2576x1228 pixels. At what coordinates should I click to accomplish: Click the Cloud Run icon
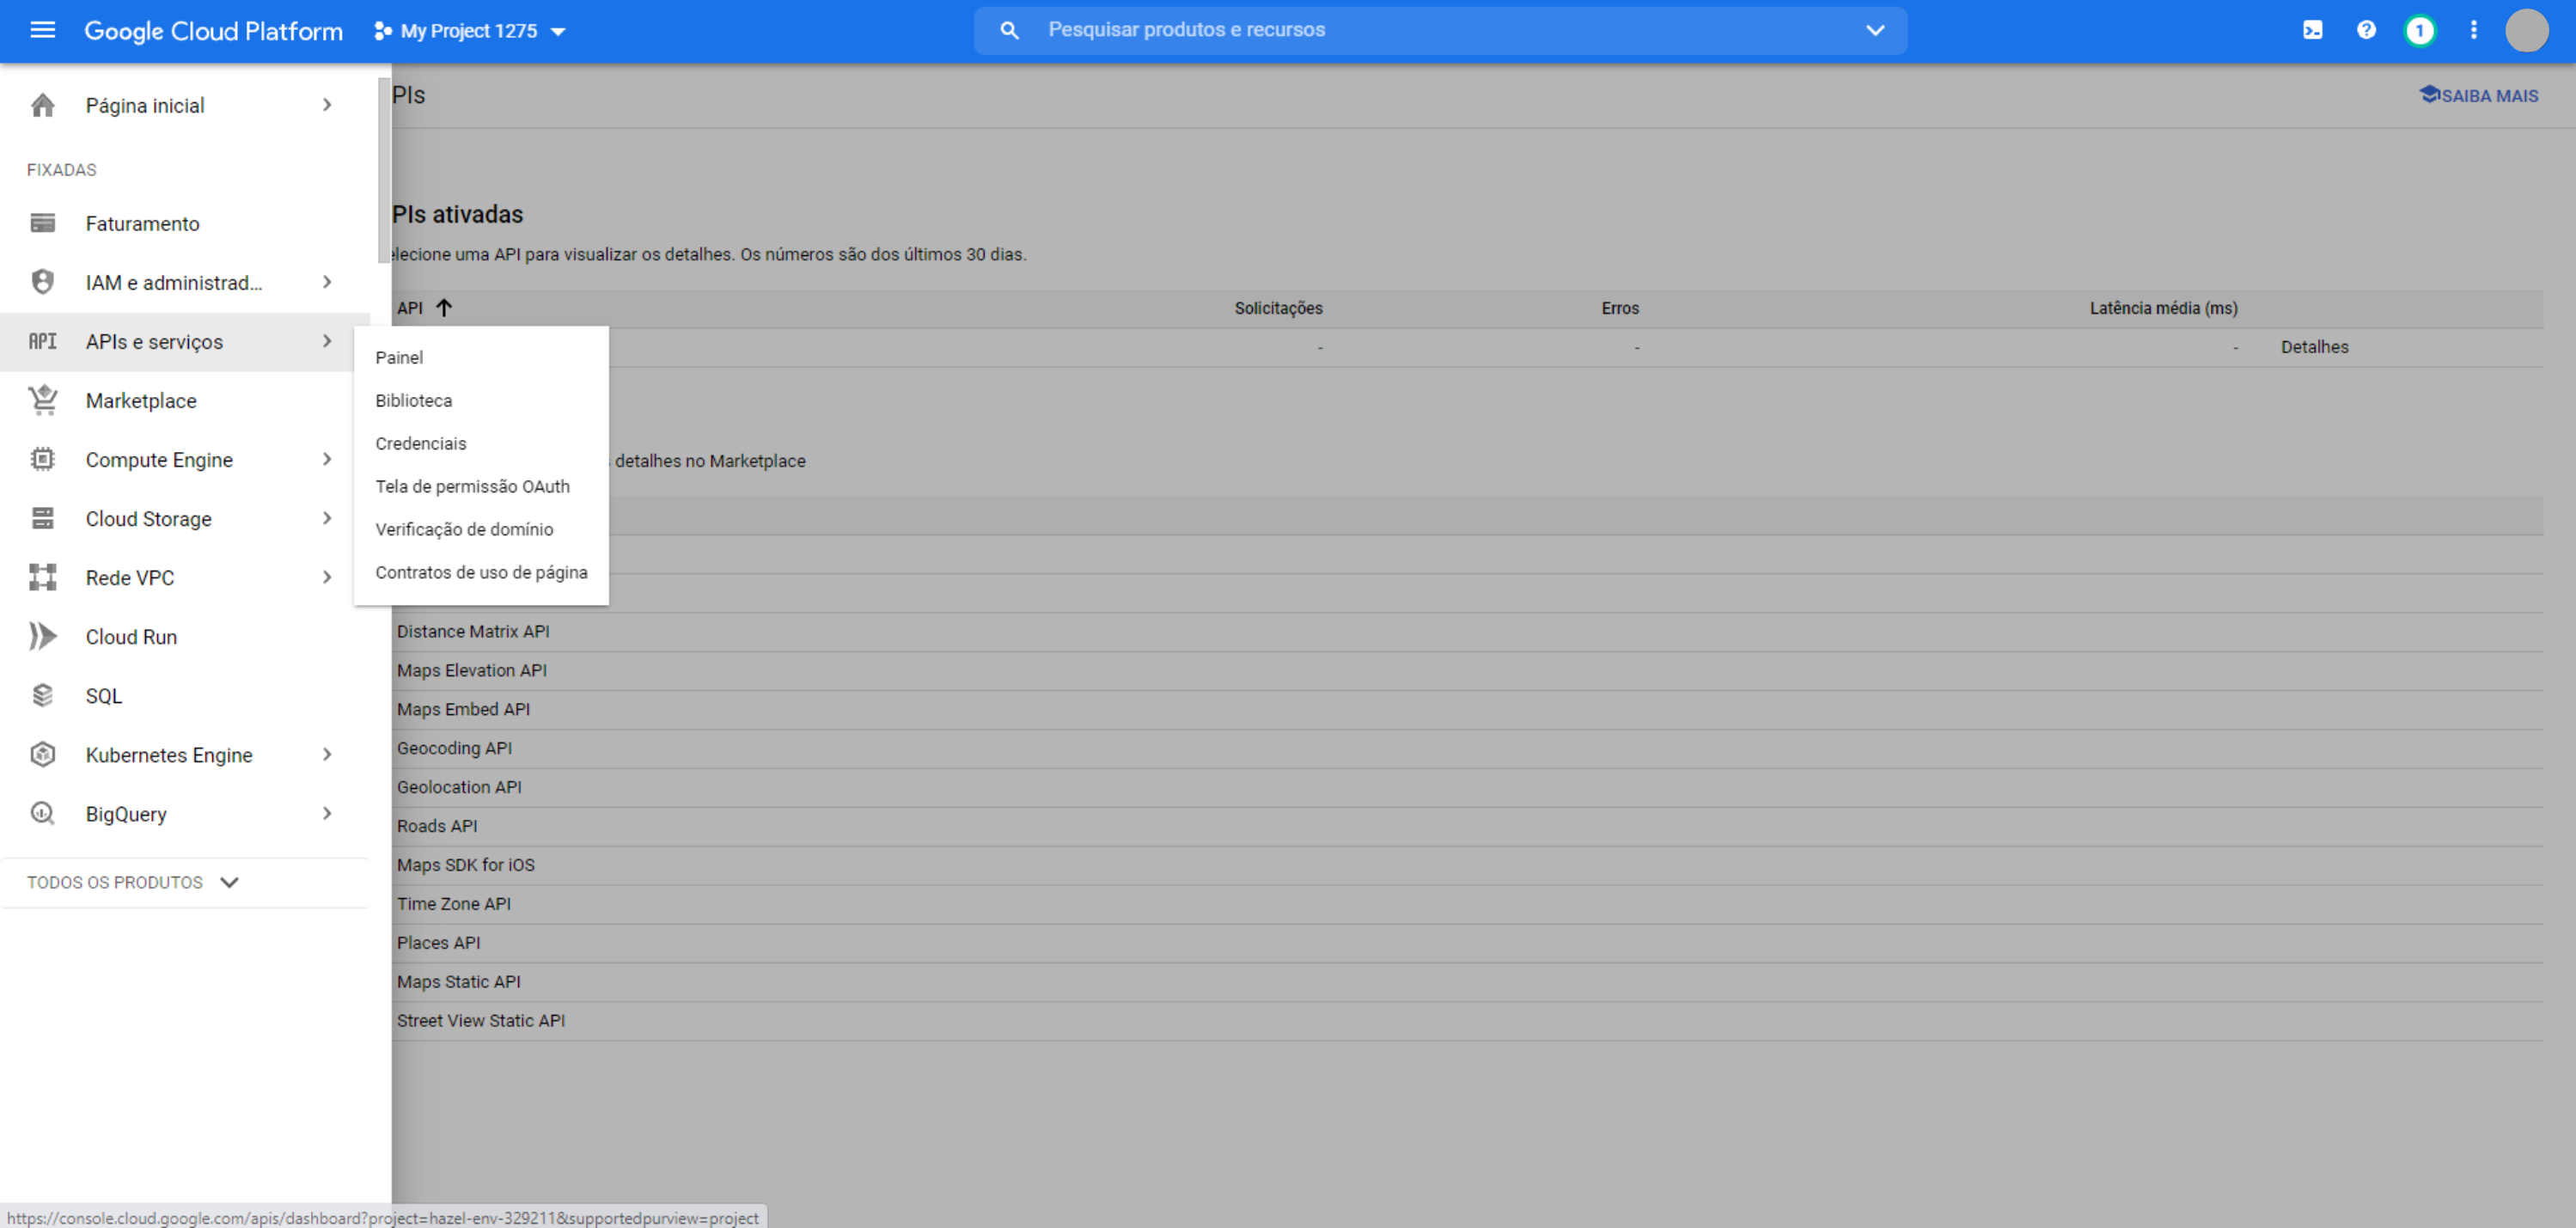tap(42, 636)
